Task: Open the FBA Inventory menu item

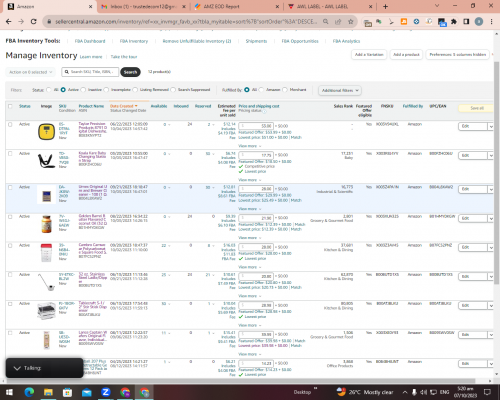Action: pos(134,41)
